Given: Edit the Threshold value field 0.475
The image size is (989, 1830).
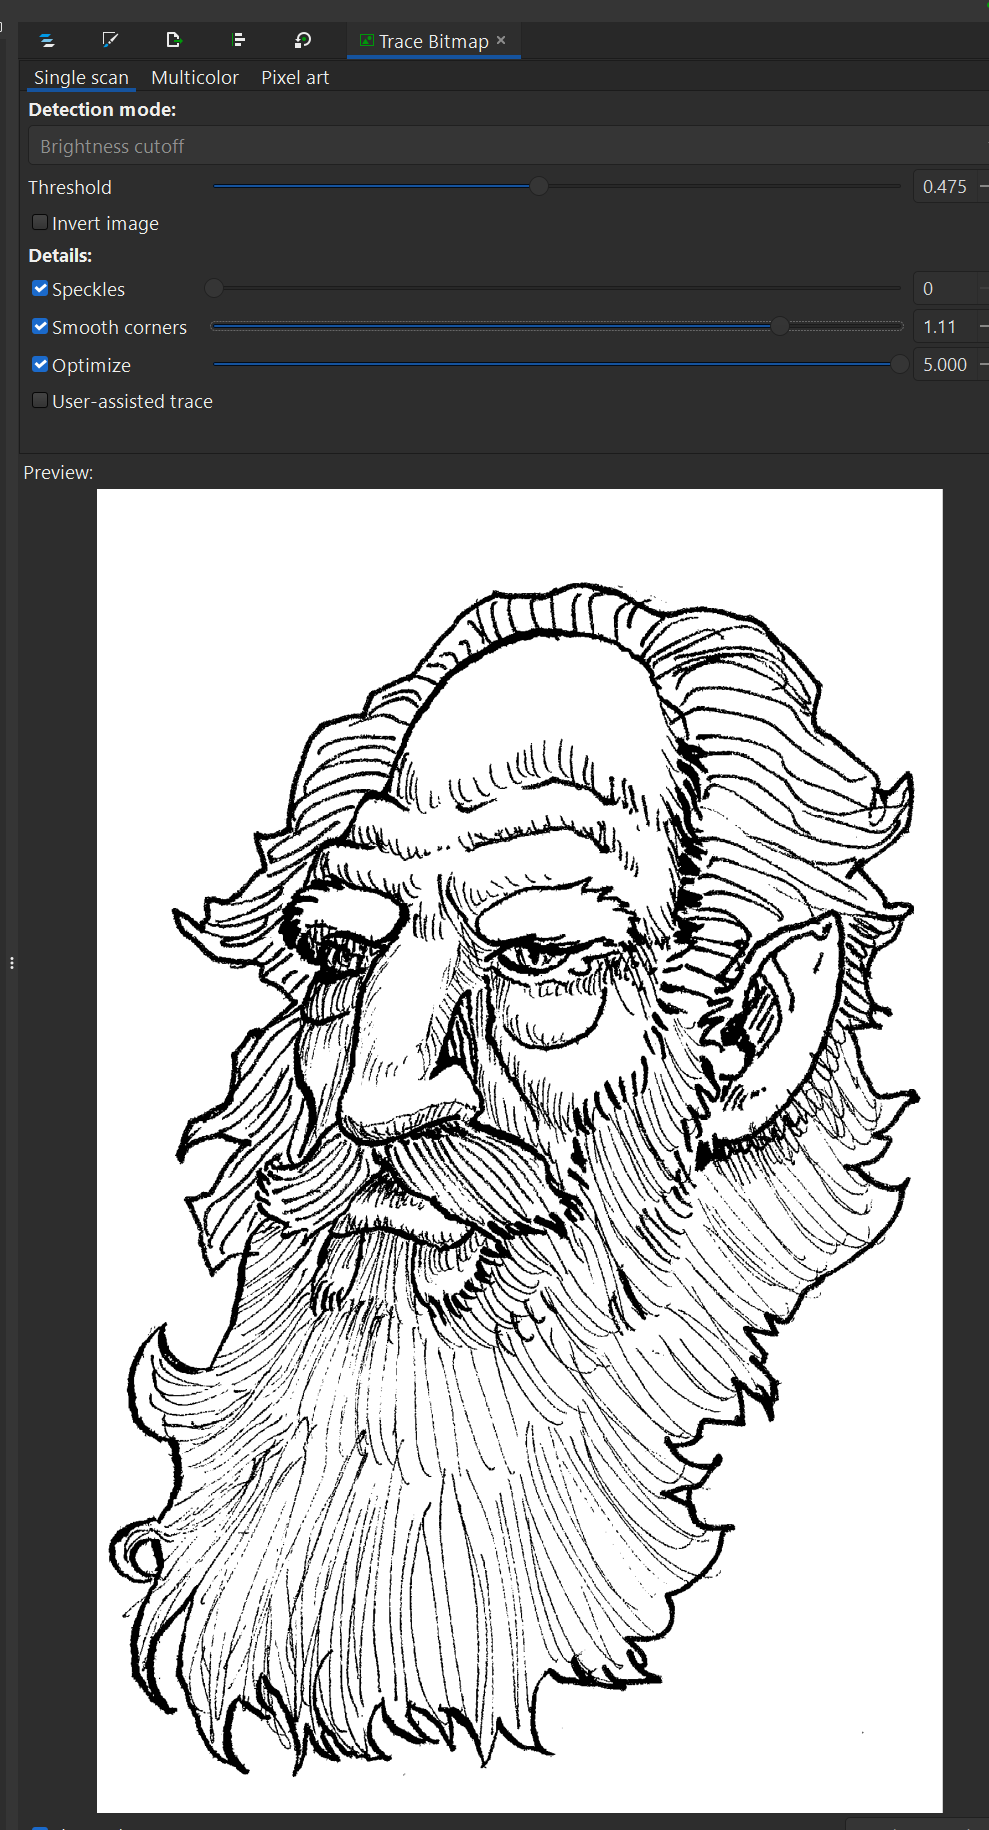Looking at the screenshot, I should [x=945, y=187].
